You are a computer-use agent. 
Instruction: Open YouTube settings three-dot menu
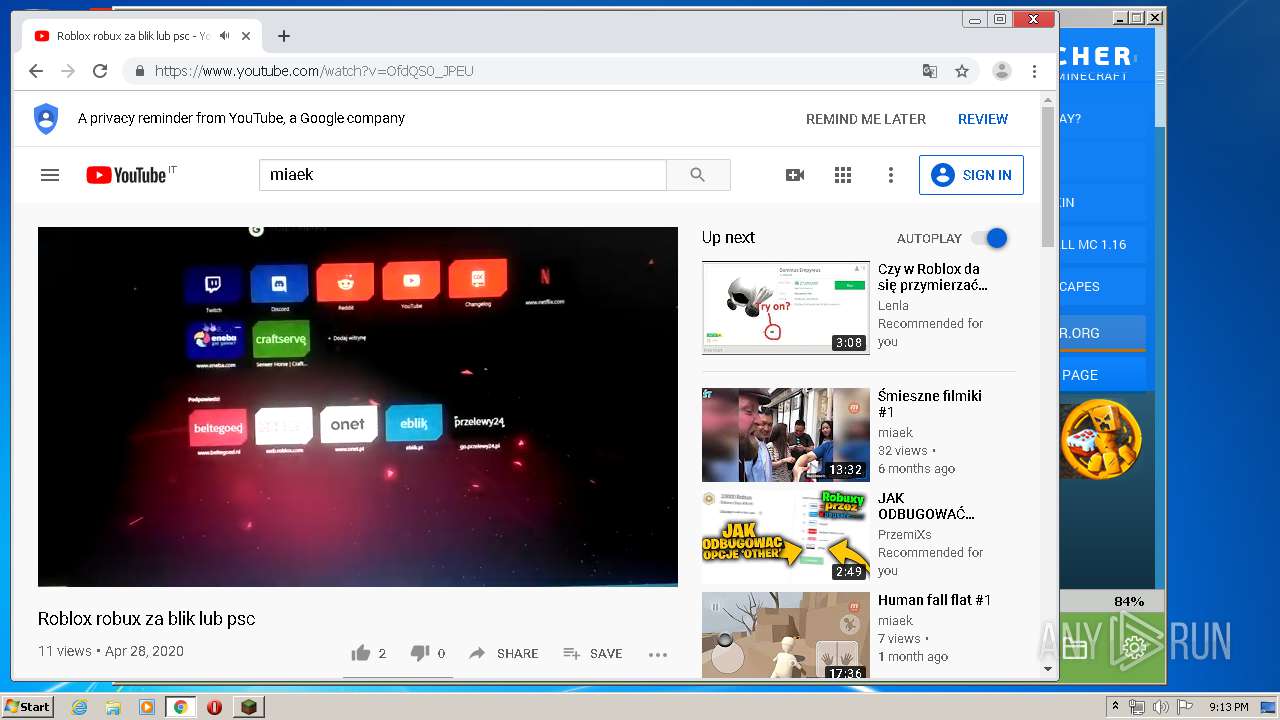891,175
